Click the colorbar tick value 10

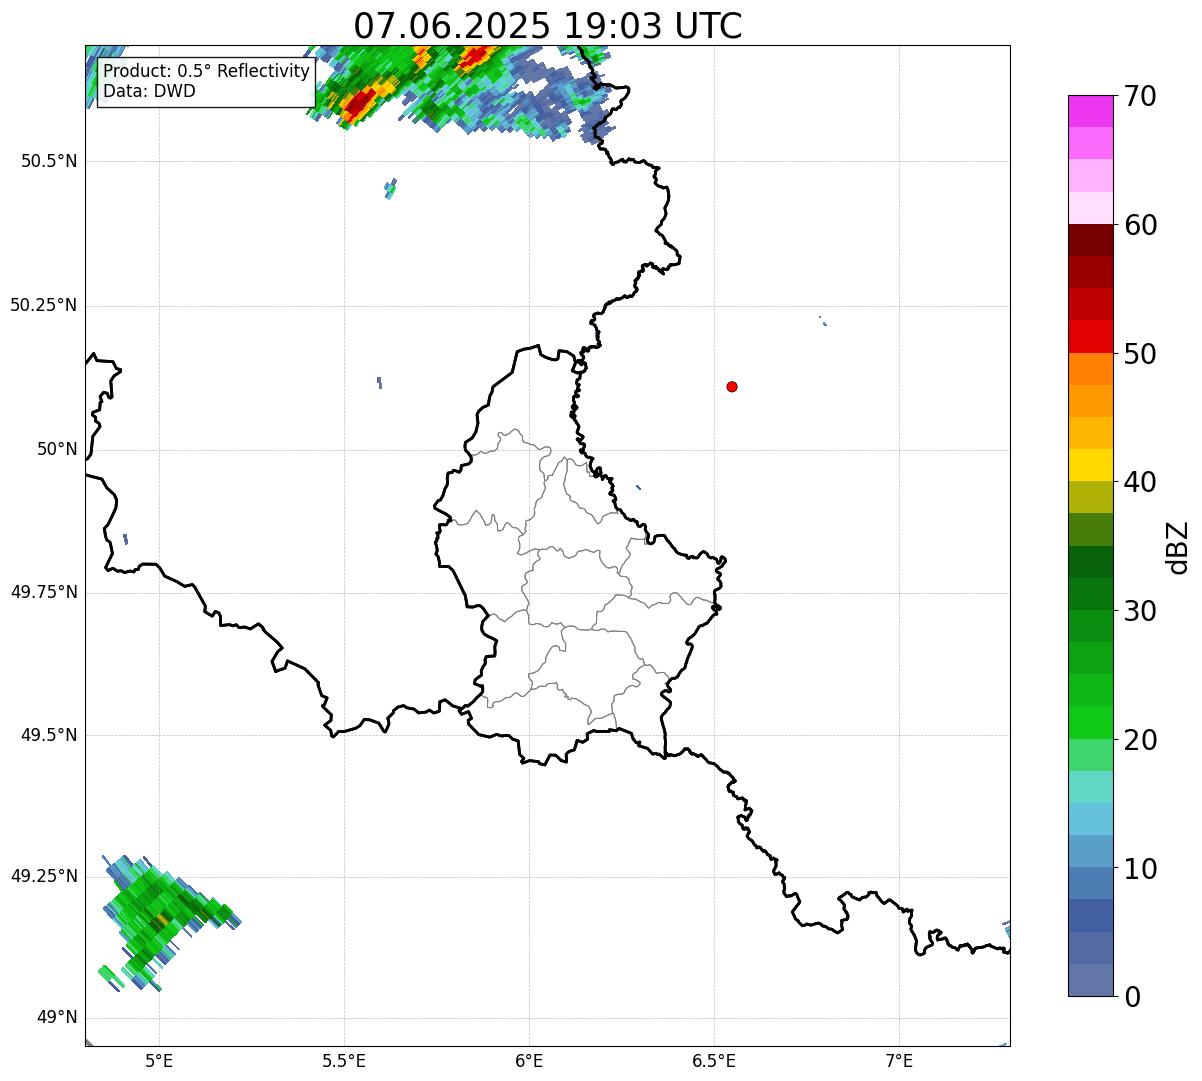1141,868
